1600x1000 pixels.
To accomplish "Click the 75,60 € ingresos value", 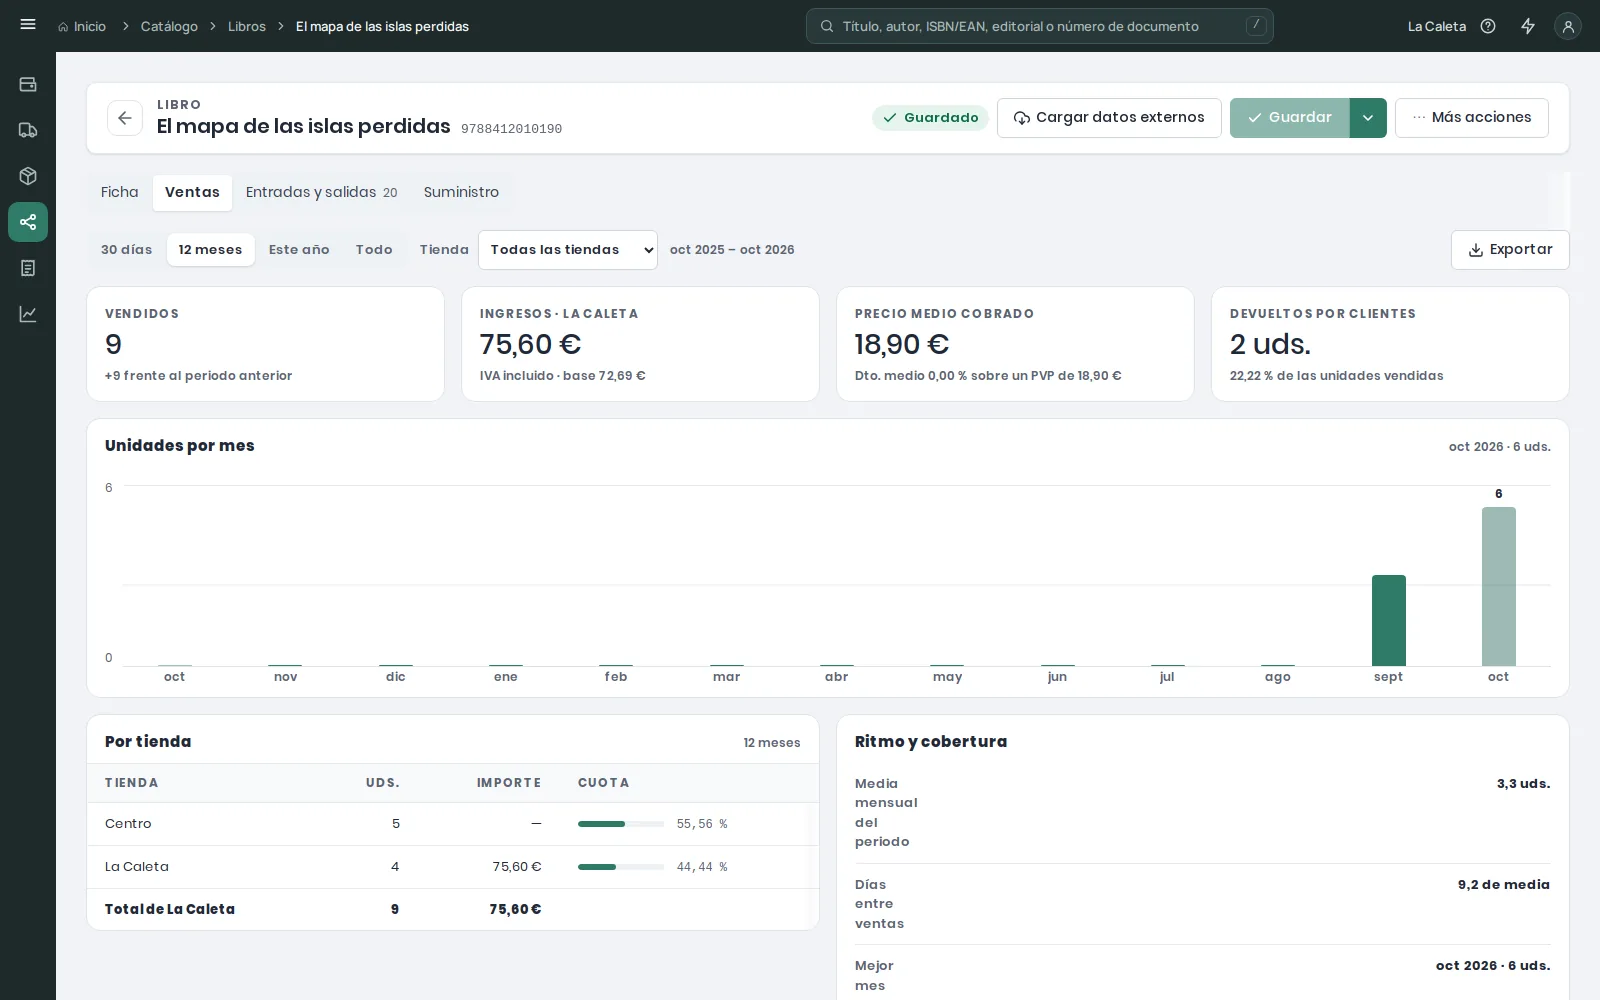I will click(x=530, y=344).
